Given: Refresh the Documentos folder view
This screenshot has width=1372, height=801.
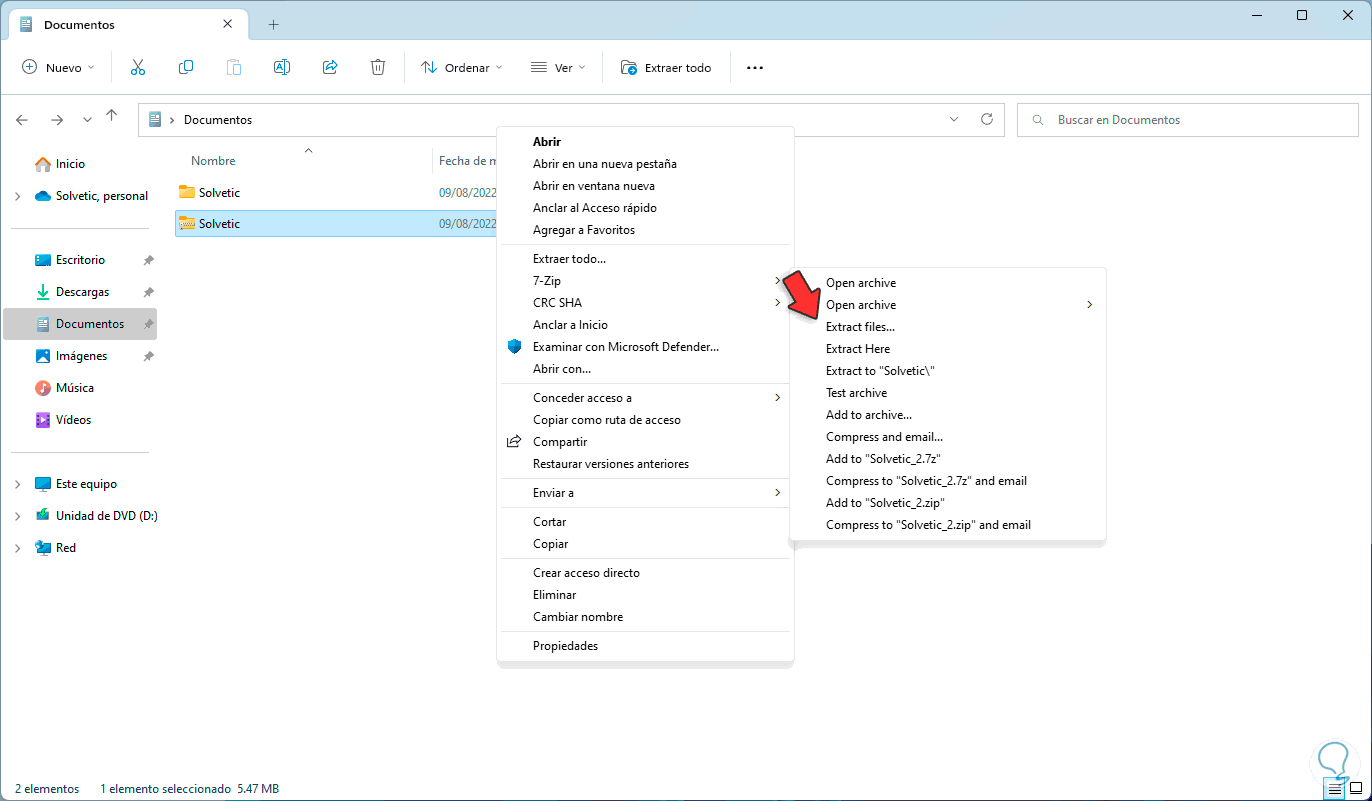Looking at the screenshot, I should pos(987,119).
